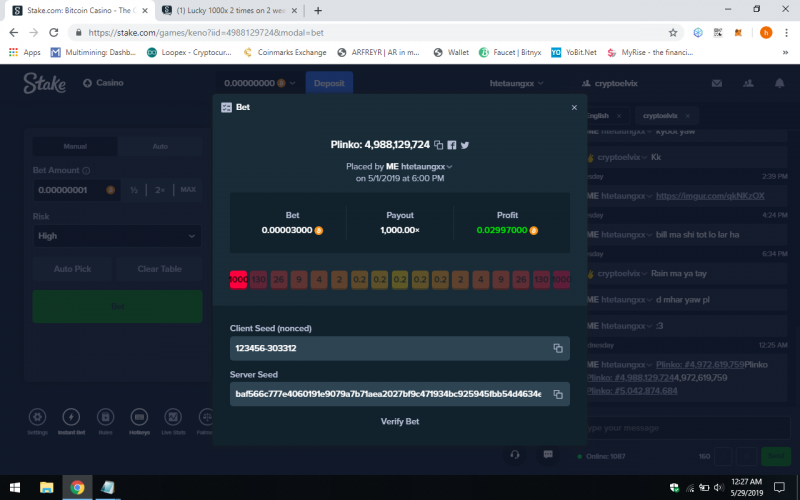The height and width of the screenshot is (500, 800).
Task: Open the Rules icon
Action: point(105,417)
